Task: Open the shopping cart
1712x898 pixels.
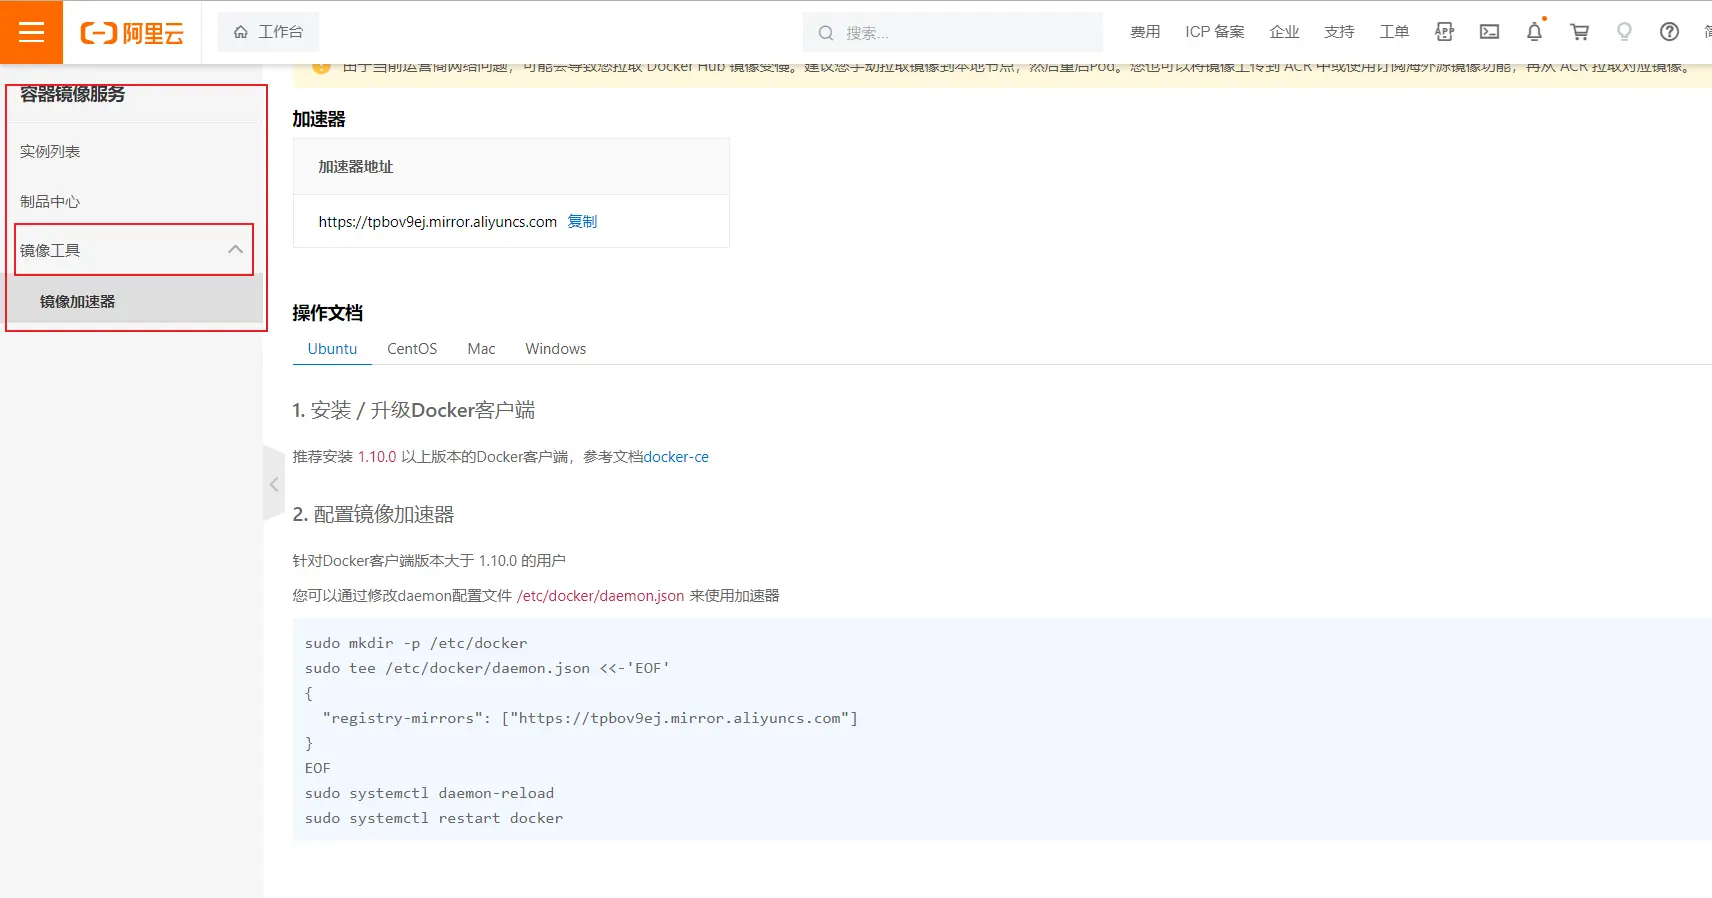Action: coord(1579,32)
